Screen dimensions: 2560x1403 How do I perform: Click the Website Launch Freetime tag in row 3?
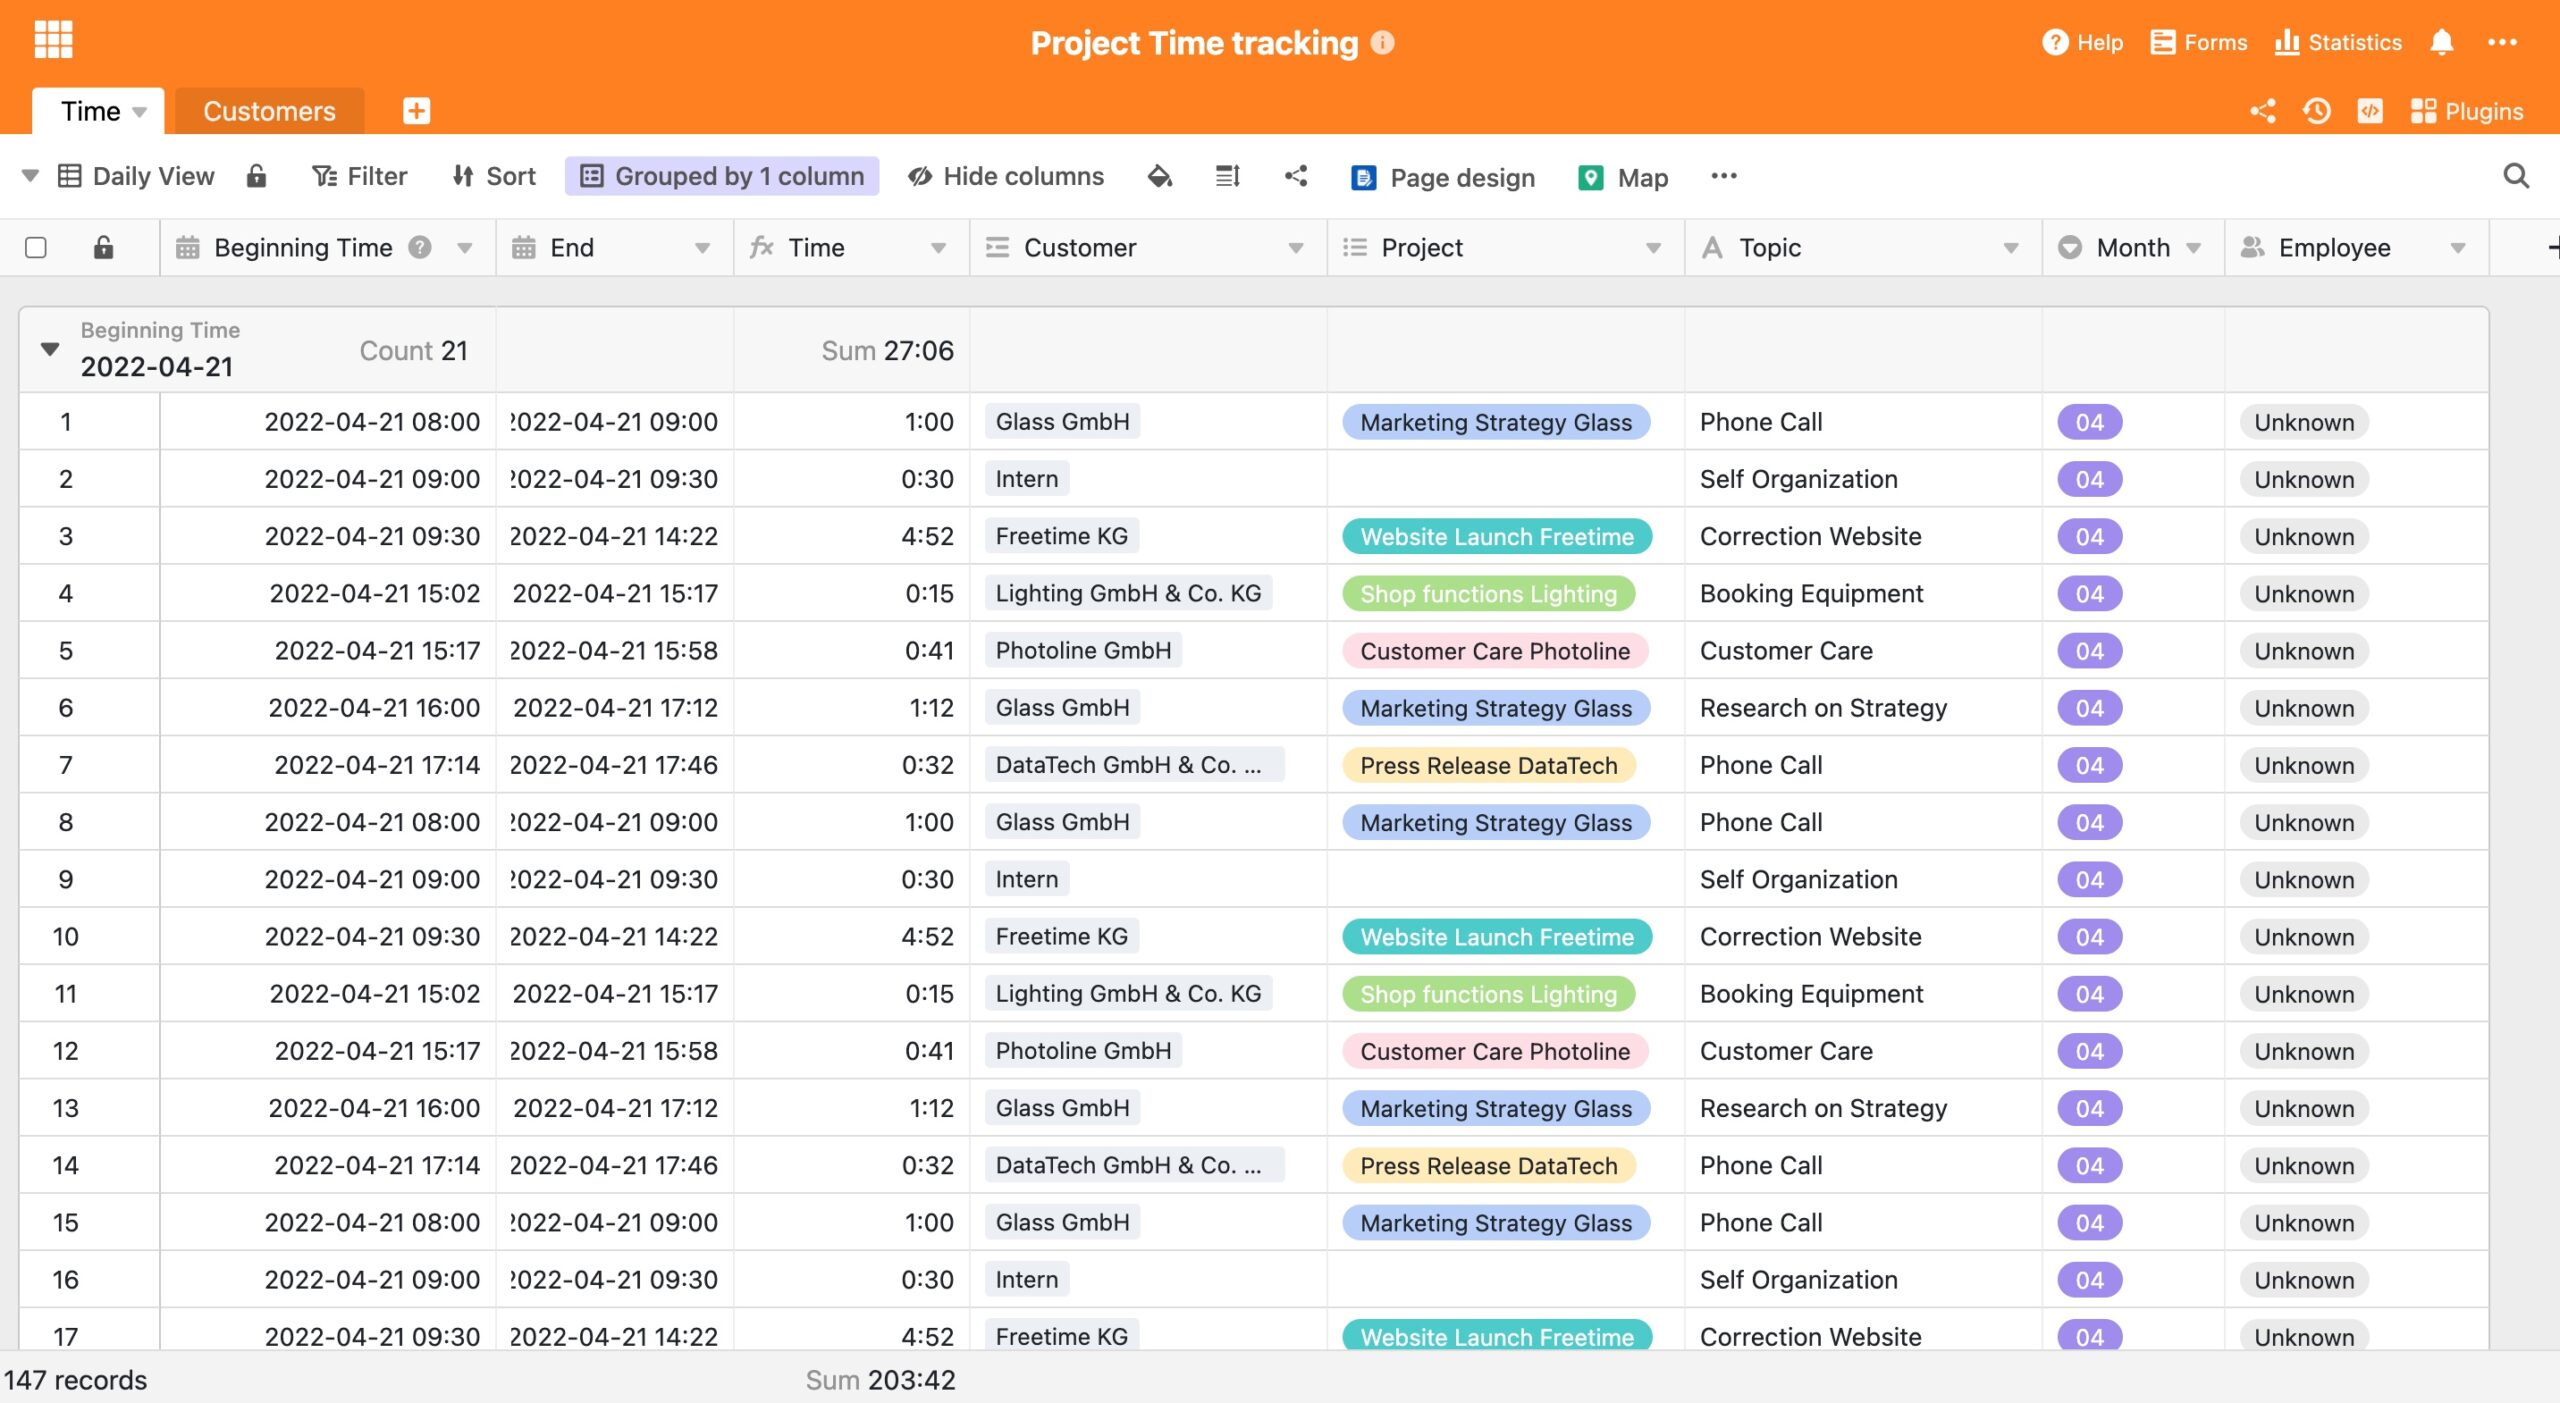pos(1496,536)
